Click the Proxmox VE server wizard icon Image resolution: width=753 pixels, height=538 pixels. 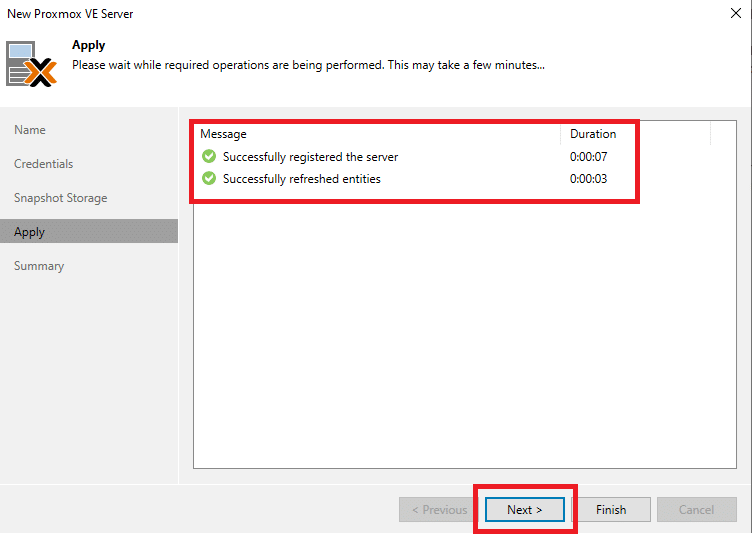pos(31,64)
